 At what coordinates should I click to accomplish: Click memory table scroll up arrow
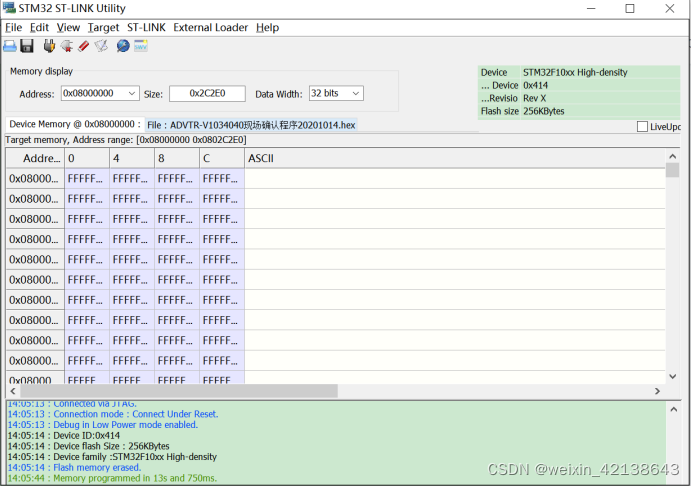[672, 156]
